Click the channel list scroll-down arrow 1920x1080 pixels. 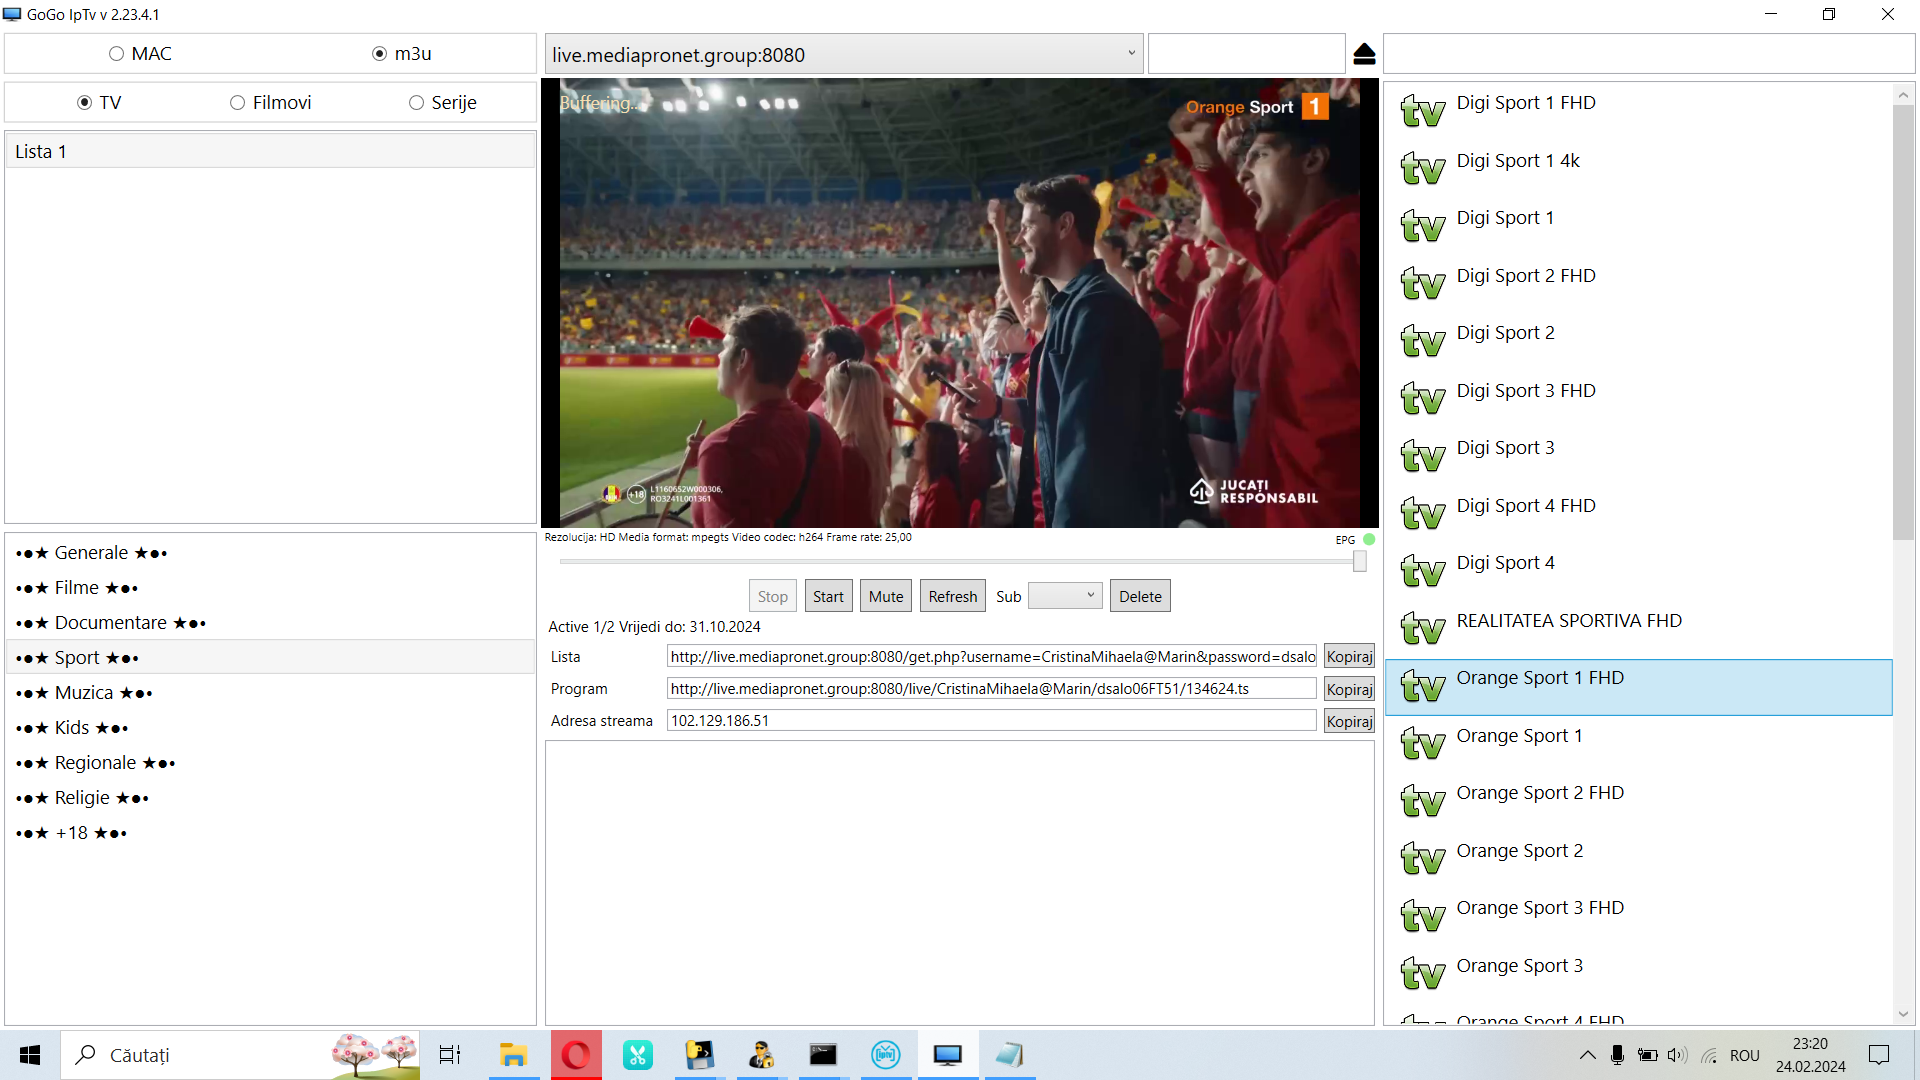[1903, 1014]
